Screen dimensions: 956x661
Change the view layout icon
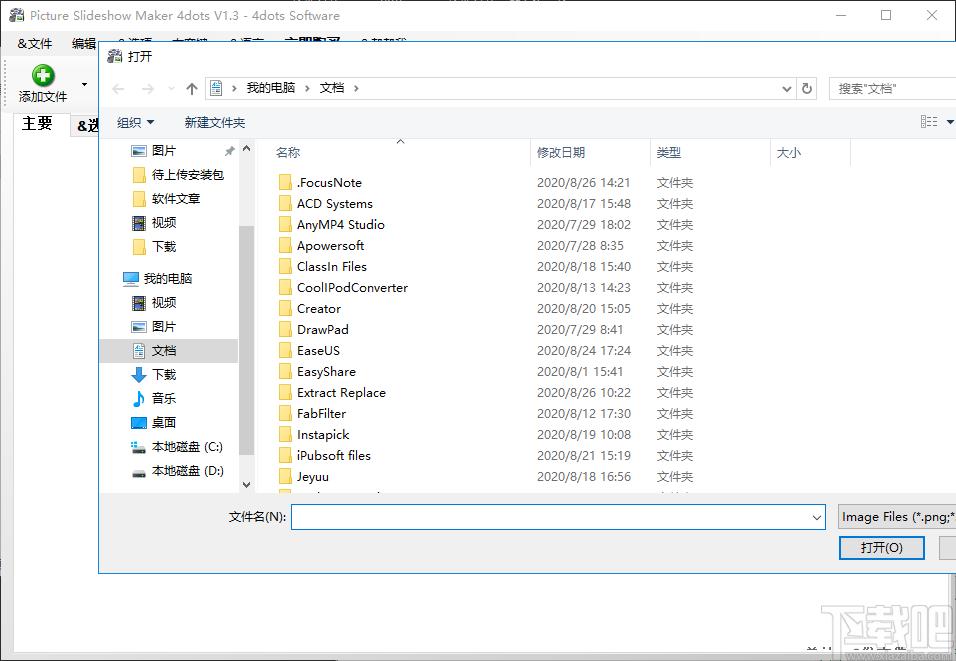coord(929,122)
